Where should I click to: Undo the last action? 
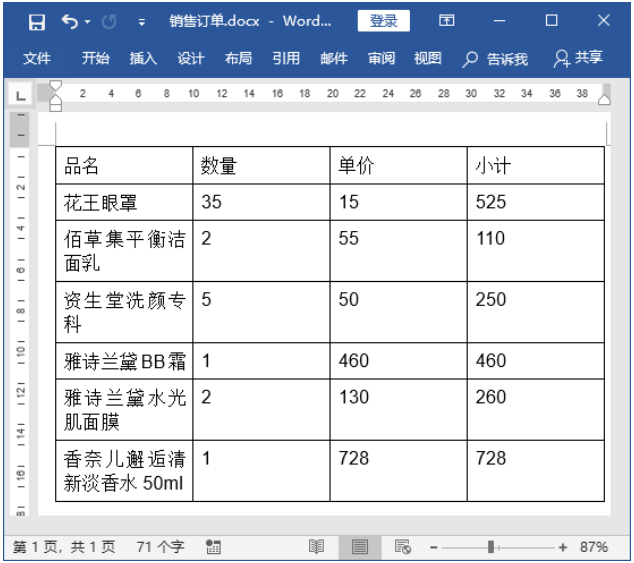tap(70, 21)
